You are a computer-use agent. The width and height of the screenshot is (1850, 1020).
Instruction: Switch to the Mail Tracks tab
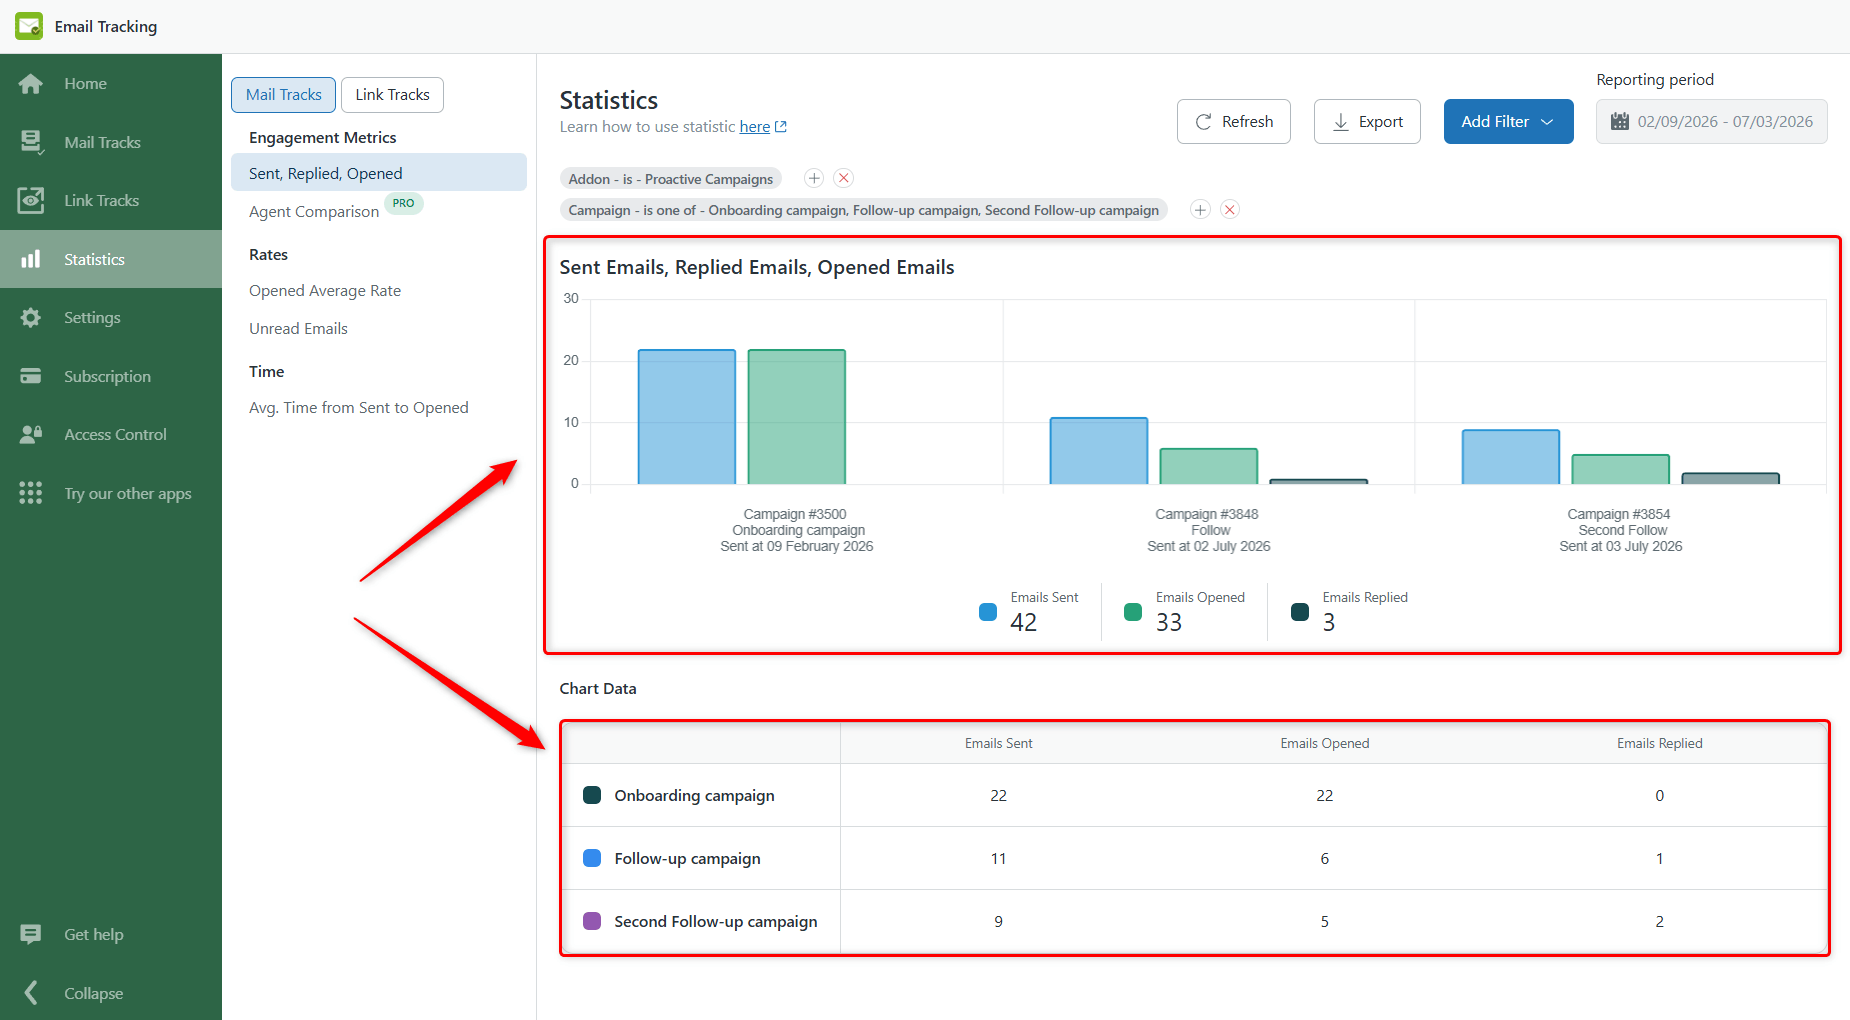click(x=284, y=95)
